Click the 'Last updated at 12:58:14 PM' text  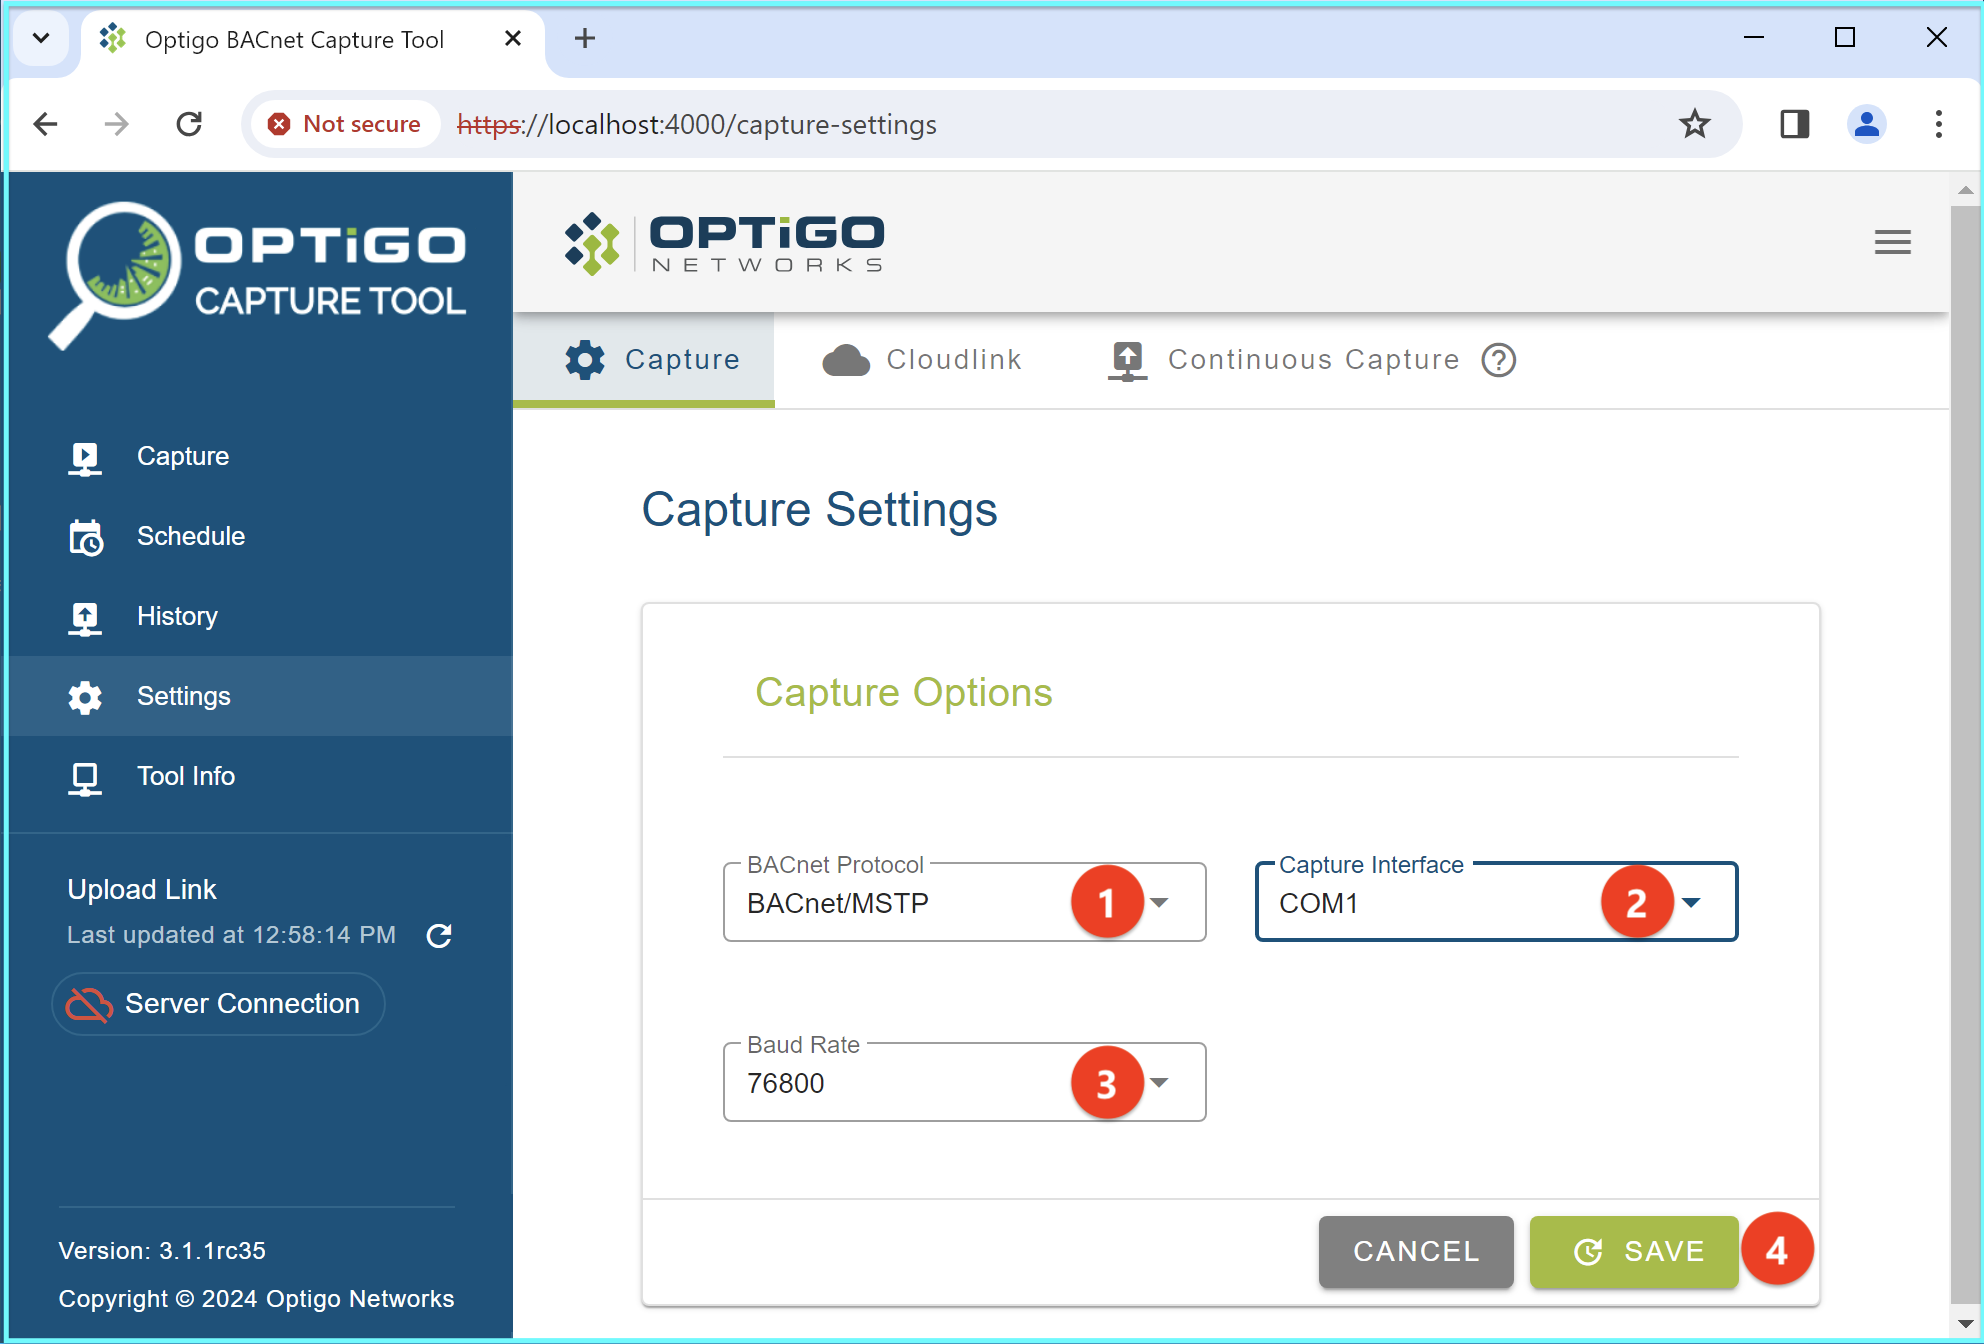coord(231,935)
